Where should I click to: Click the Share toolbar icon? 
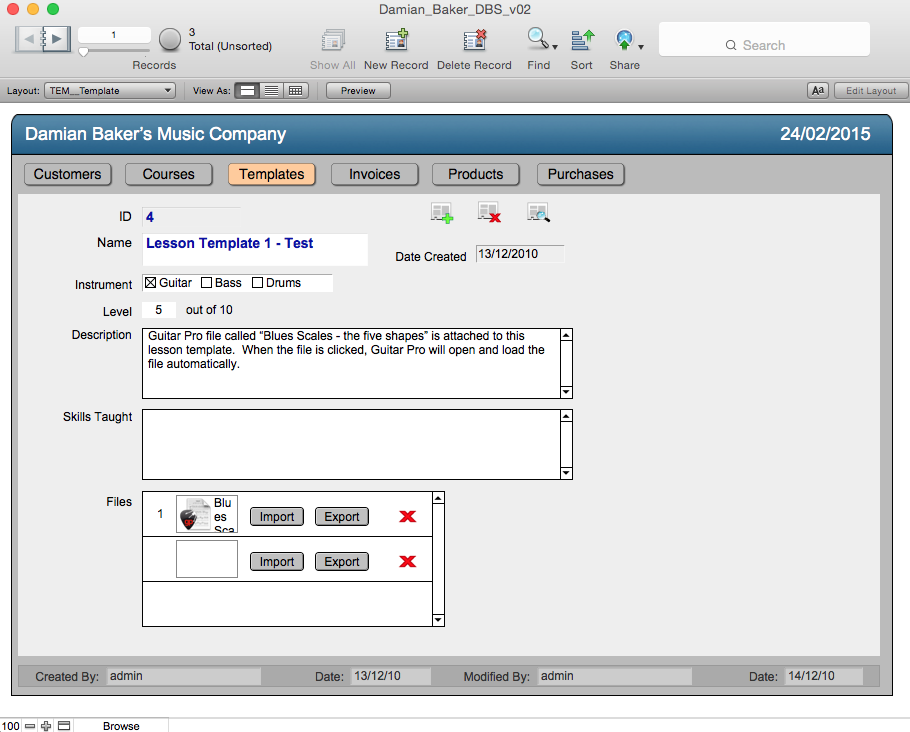point(624,41)
